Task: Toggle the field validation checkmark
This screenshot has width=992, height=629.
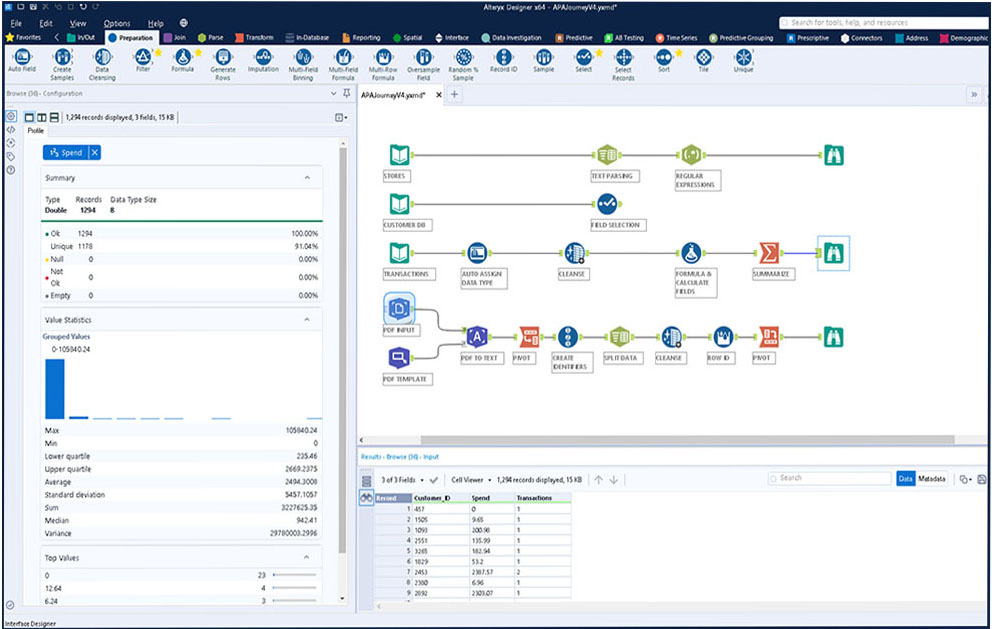Action: 434,478
